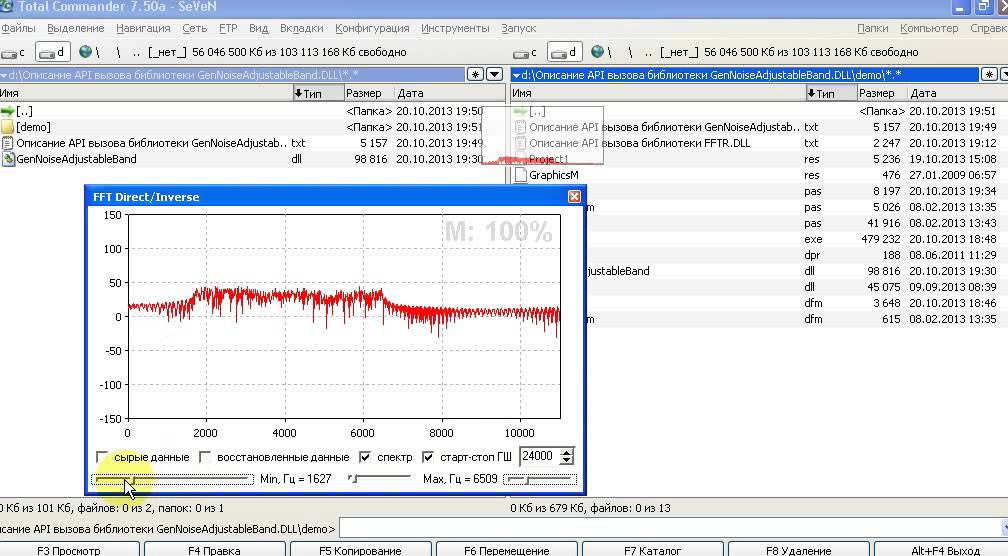This screenshot has height=556, width=1008.
Task: Open the Выделение menu
Action: [75, 28]
